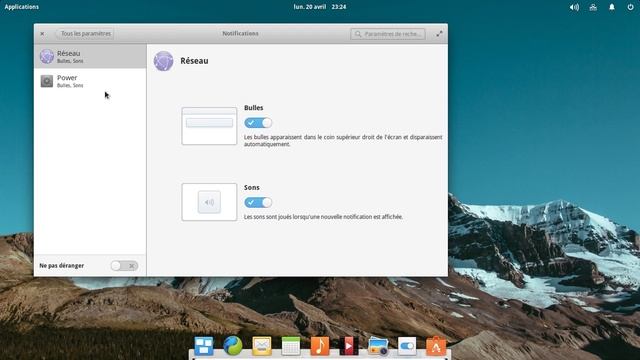Open the Applications menu in top panel
Viewport: 640px width, 360px height.
[22, 7]
